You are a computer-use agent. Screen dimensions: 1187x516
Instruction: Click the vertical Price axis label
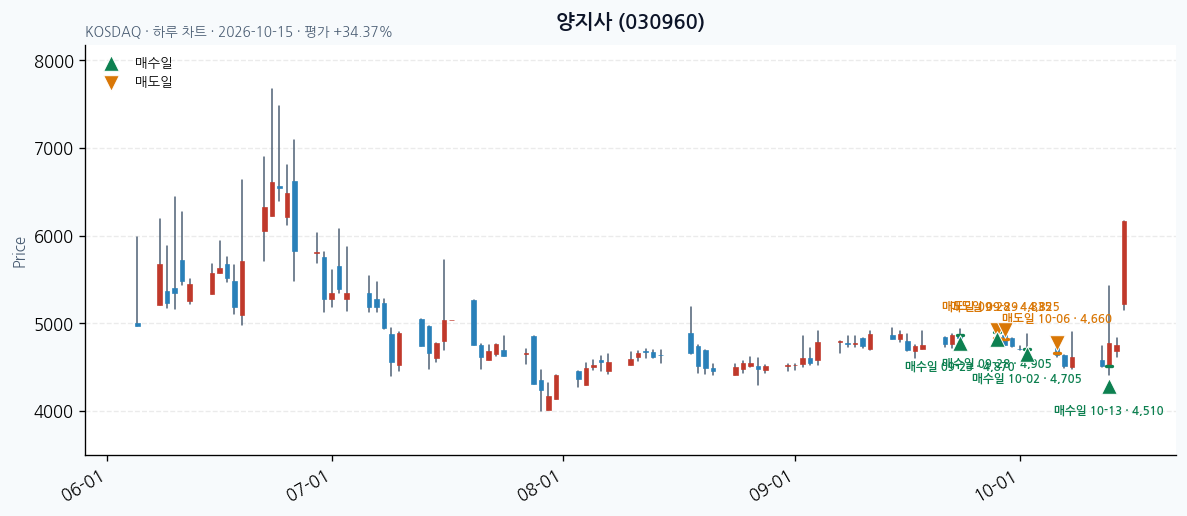point(20,252)
